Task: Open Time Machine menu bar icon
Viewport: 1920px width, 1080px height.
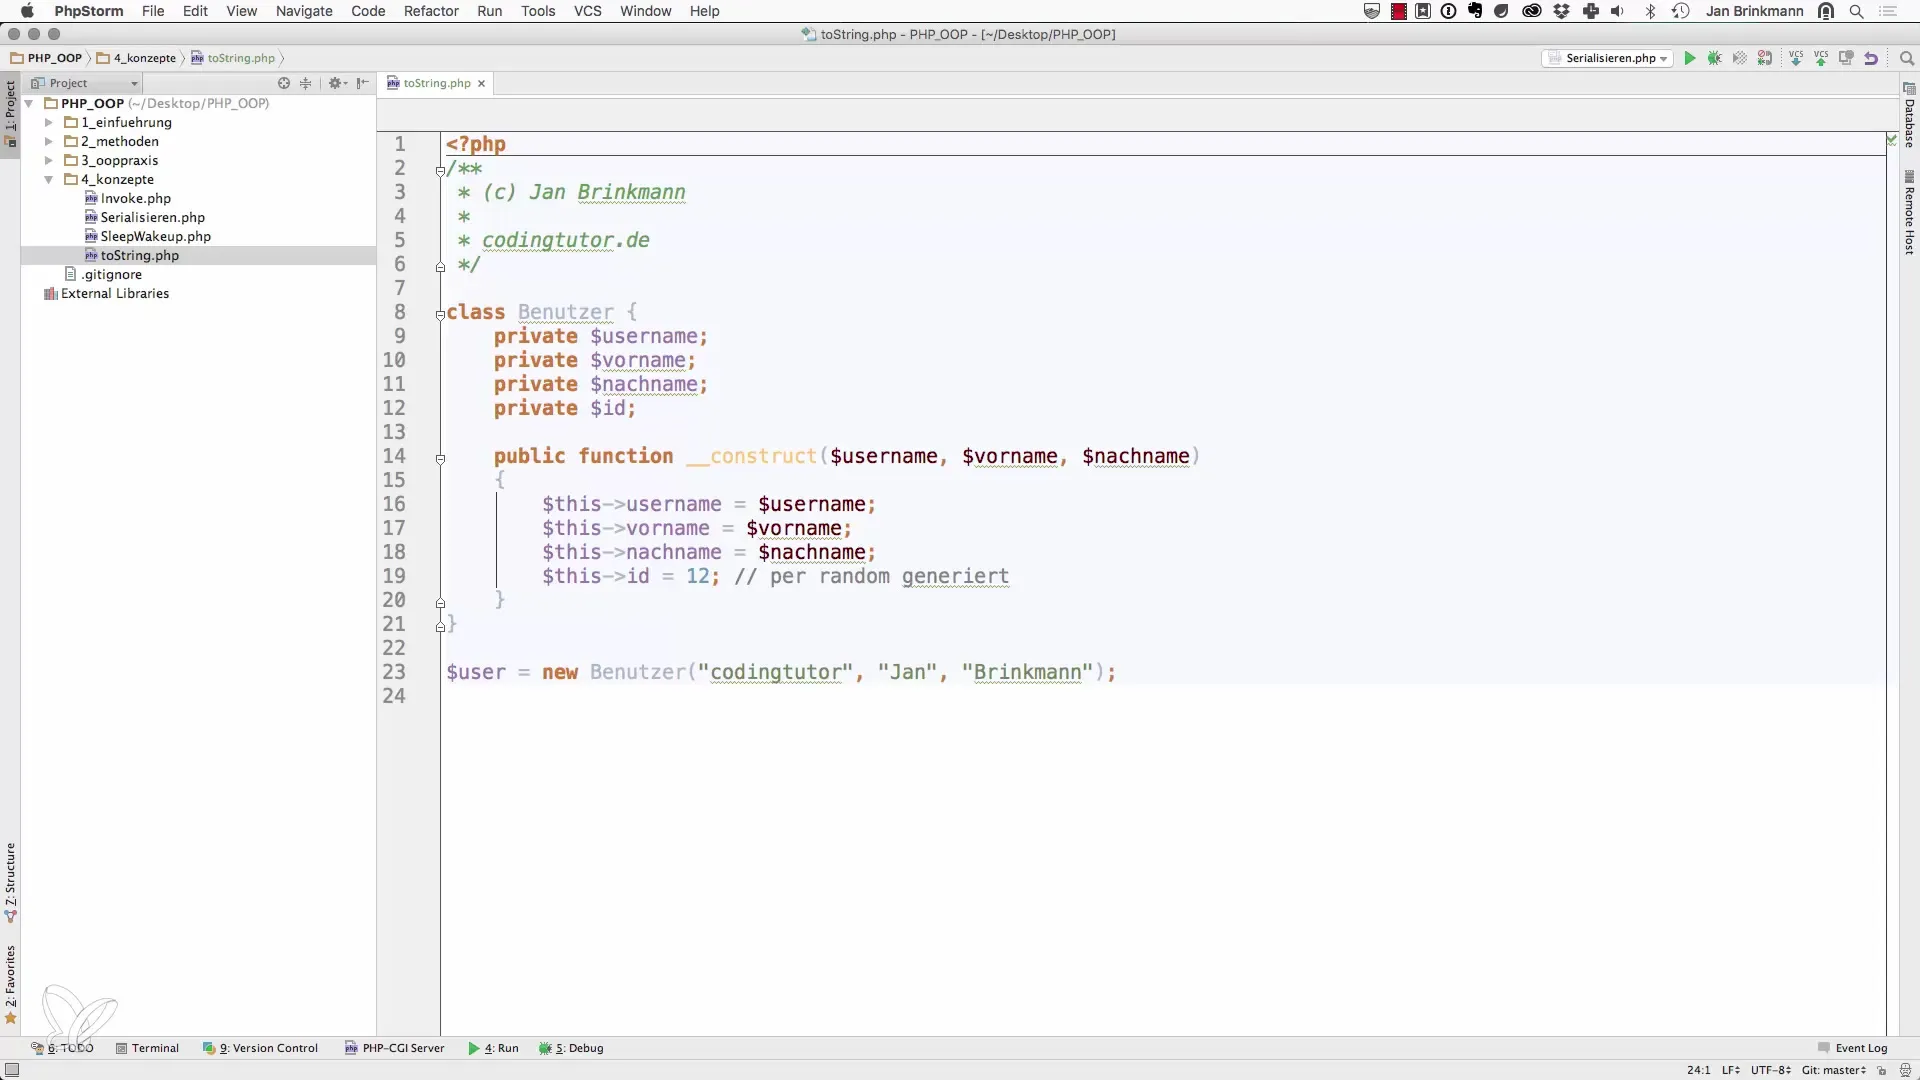Action: (x=1681, y=11)
